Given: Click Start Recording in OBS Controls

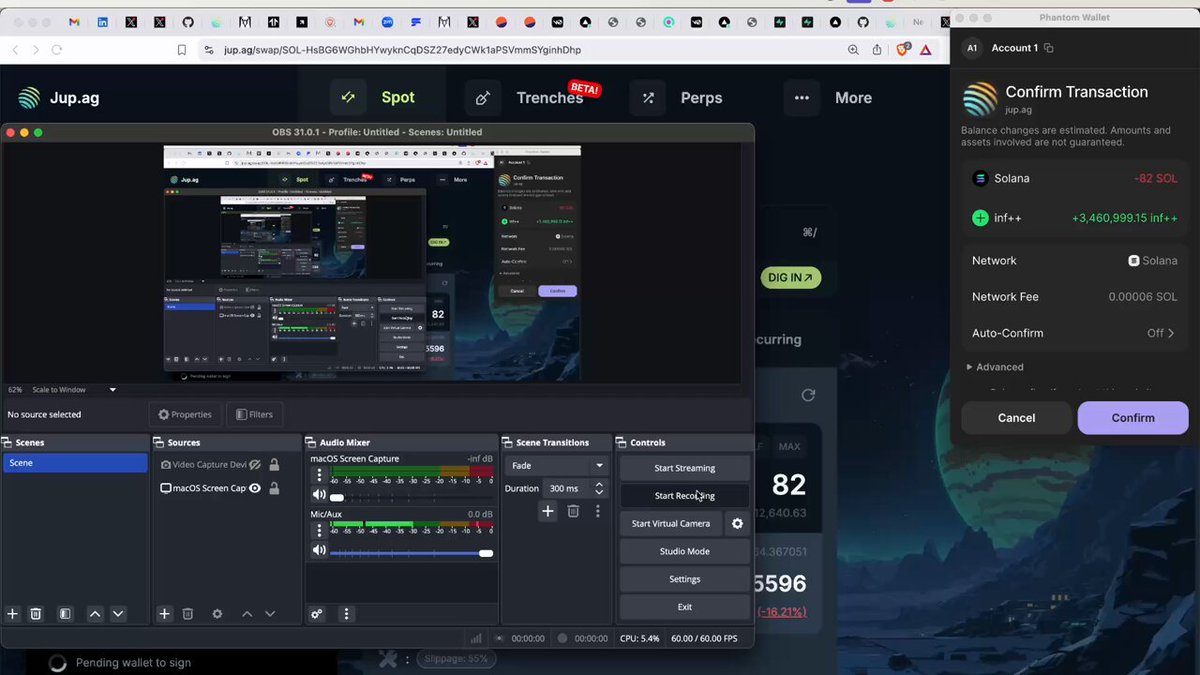Looking at the screenshot, I should pyautogui.click(x=685, y=496).
